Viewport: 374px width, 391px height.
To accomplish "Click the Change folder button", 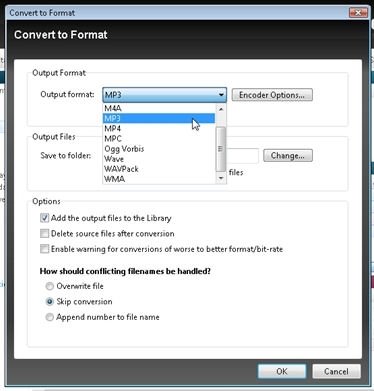I will (288, 156).
